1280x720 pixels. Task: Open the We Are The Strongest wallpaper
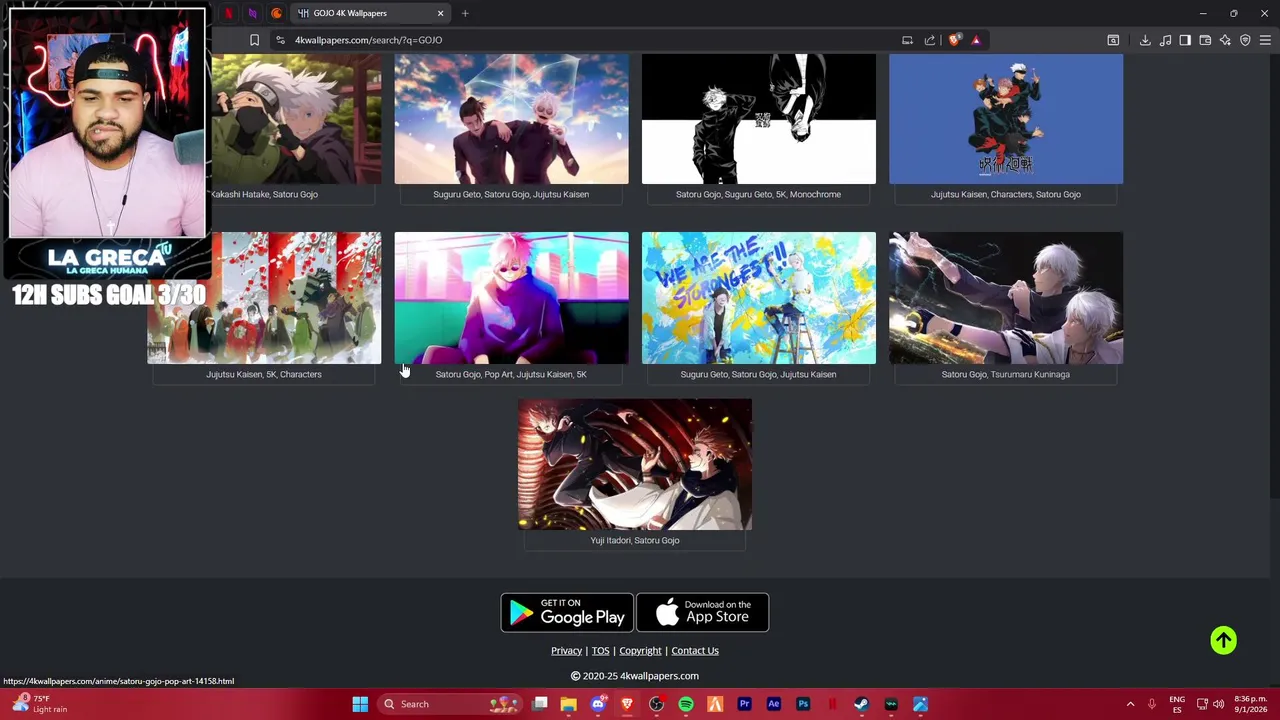758,298
